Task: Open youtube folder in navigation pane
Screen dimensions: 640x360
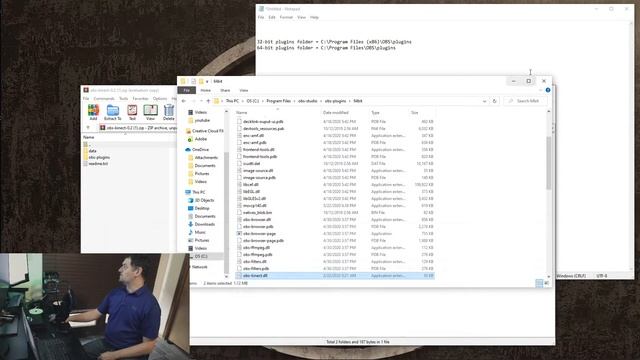Action: coord(199,120)
